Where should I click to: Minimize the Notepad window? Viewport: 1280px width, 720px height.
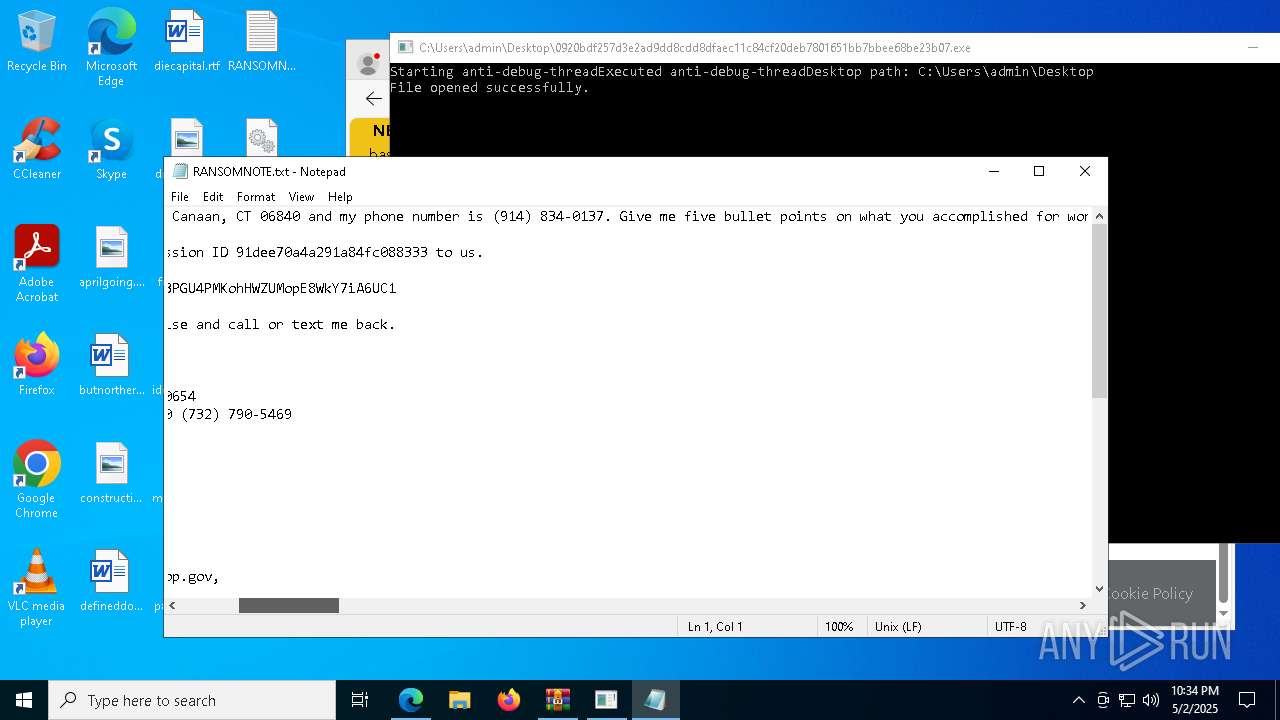pos(993,171)
